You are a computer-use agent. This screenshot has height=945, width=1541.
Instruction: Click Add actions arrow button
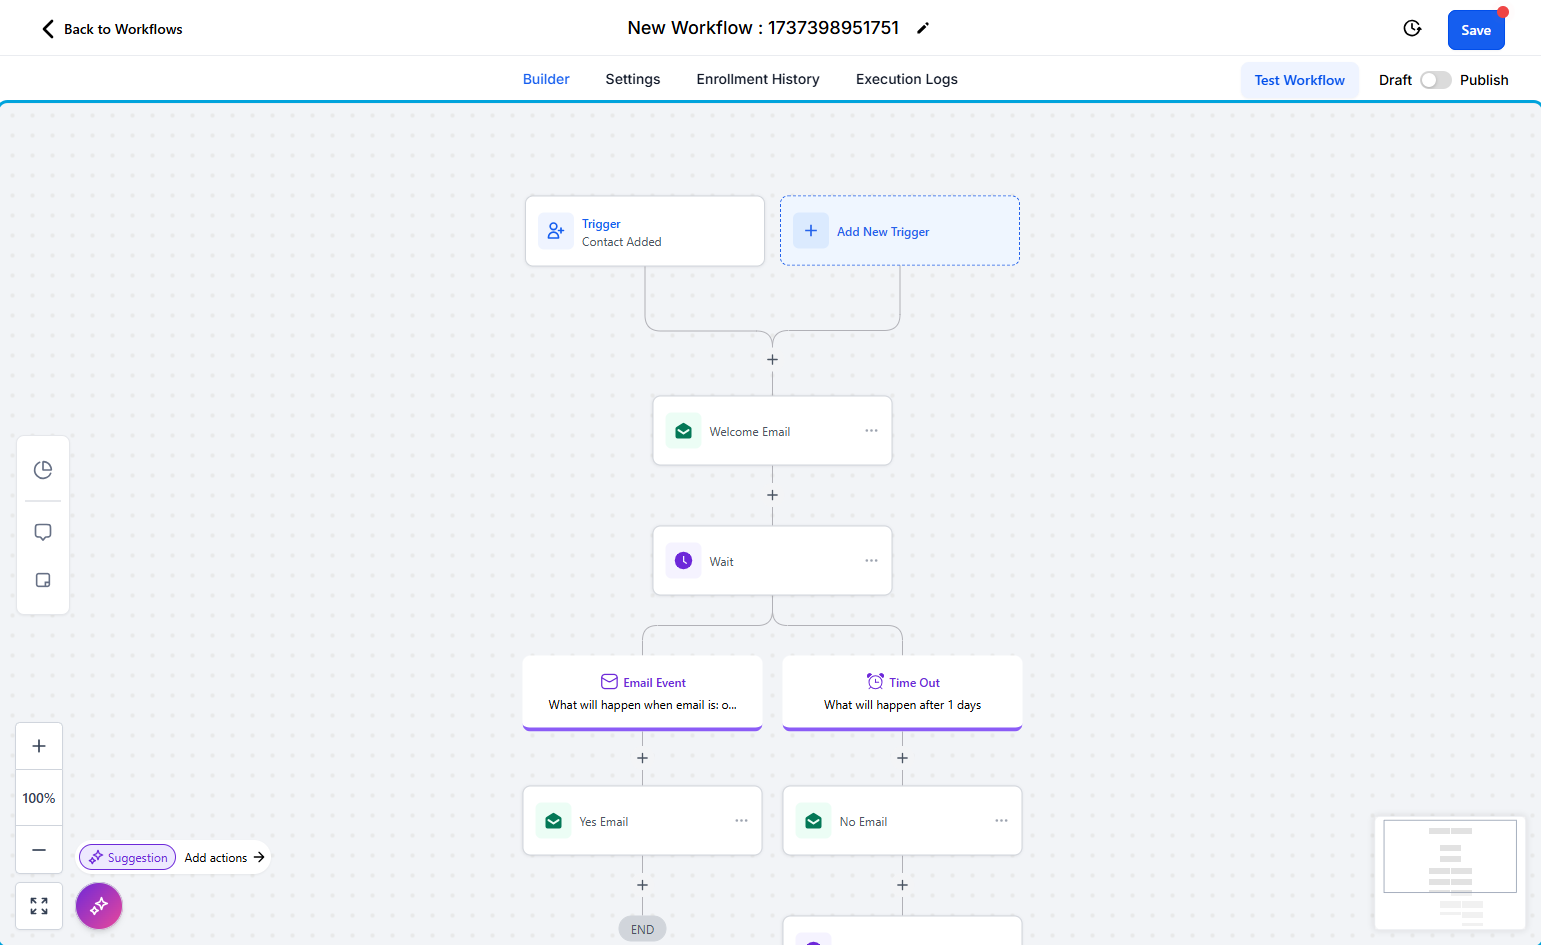(x=224, y=857)
